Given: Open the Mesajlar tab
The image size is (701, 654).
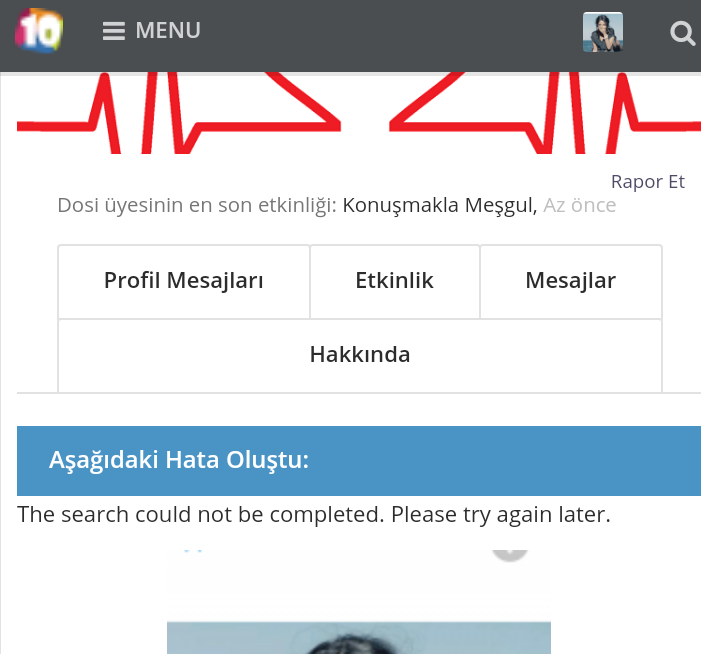Looking at the screenshot, I should point(571,282).
